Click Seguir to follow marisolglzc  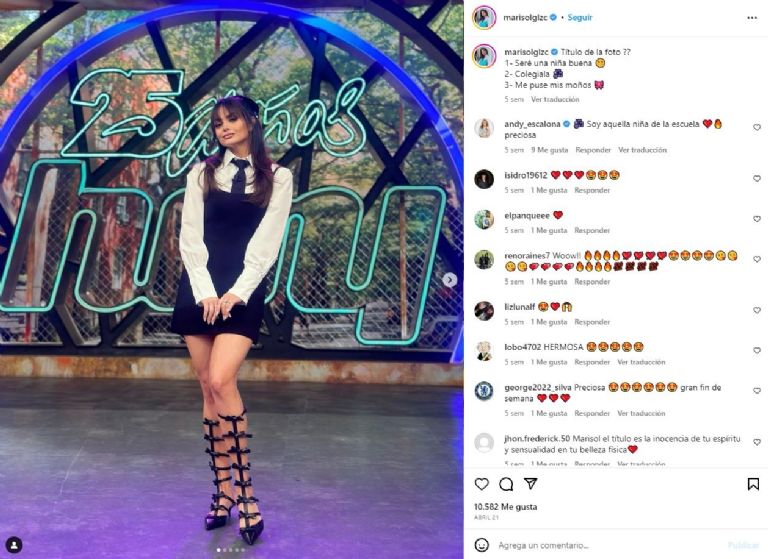[x=580, y=17]
